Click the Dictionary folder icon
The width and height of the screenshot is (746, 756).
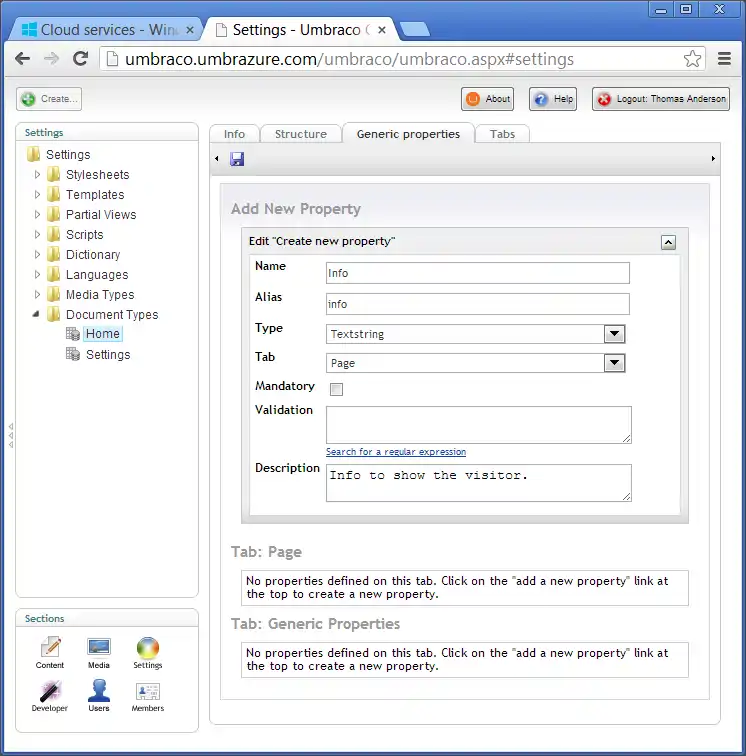click(54, 255)
